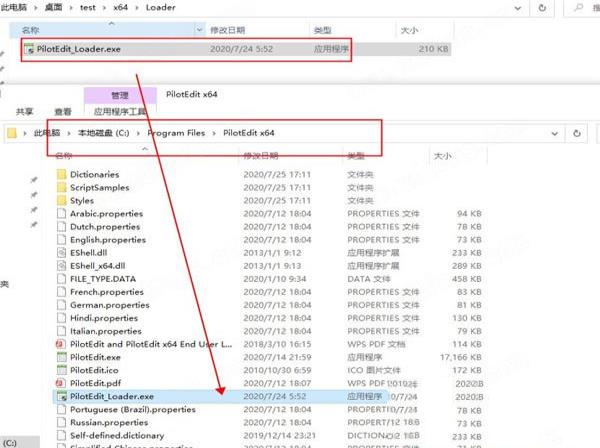Click the date 2010/10/30 6:59 cell
600x448 pixels.
click(277, 370)
